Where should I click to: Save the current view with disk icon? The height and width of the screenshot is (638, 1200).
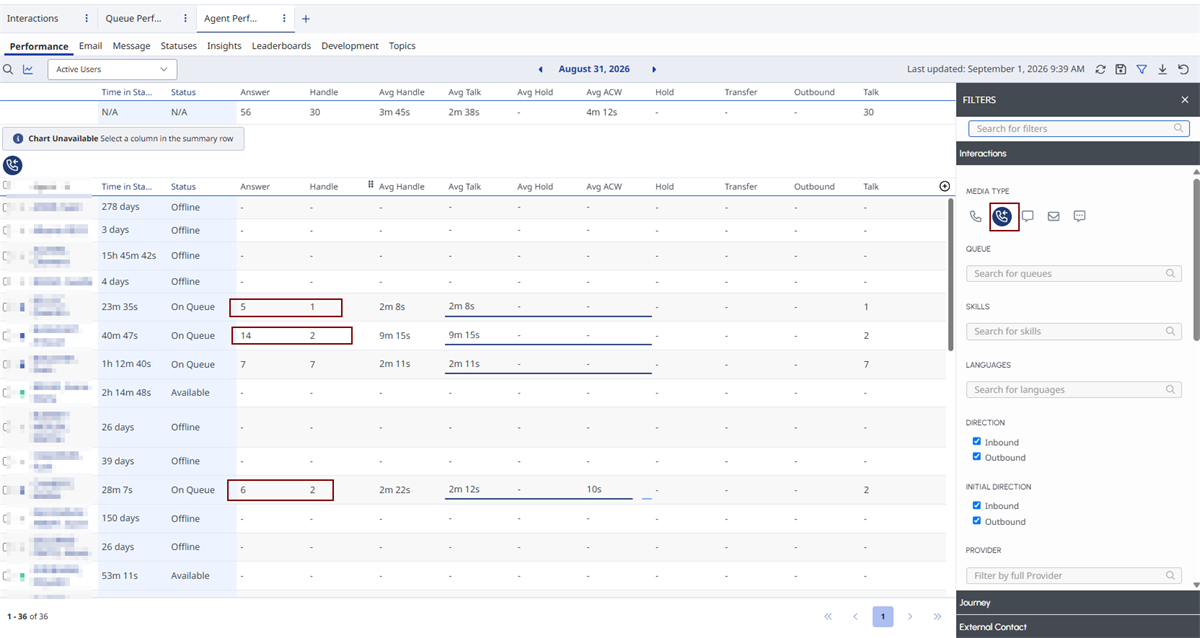coord(1121,70)
